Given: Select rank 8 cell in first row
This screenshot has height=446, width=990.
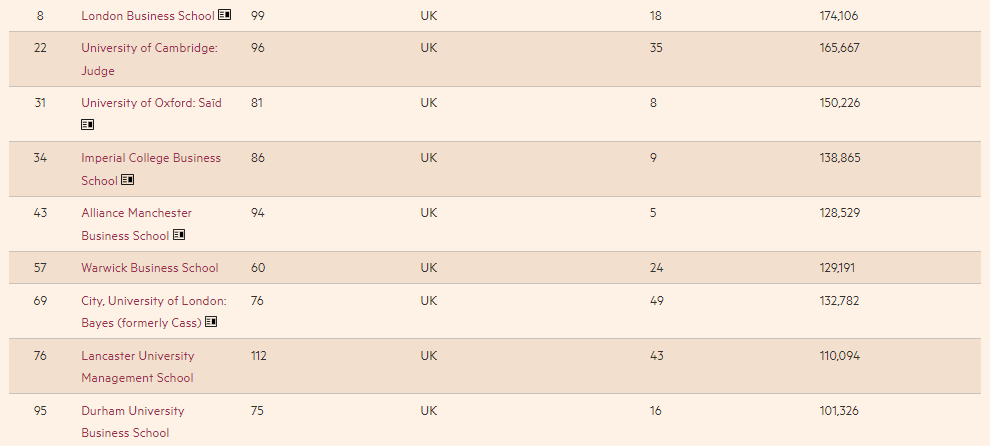Looking at the screenshot, I should (x=40, y=16).
